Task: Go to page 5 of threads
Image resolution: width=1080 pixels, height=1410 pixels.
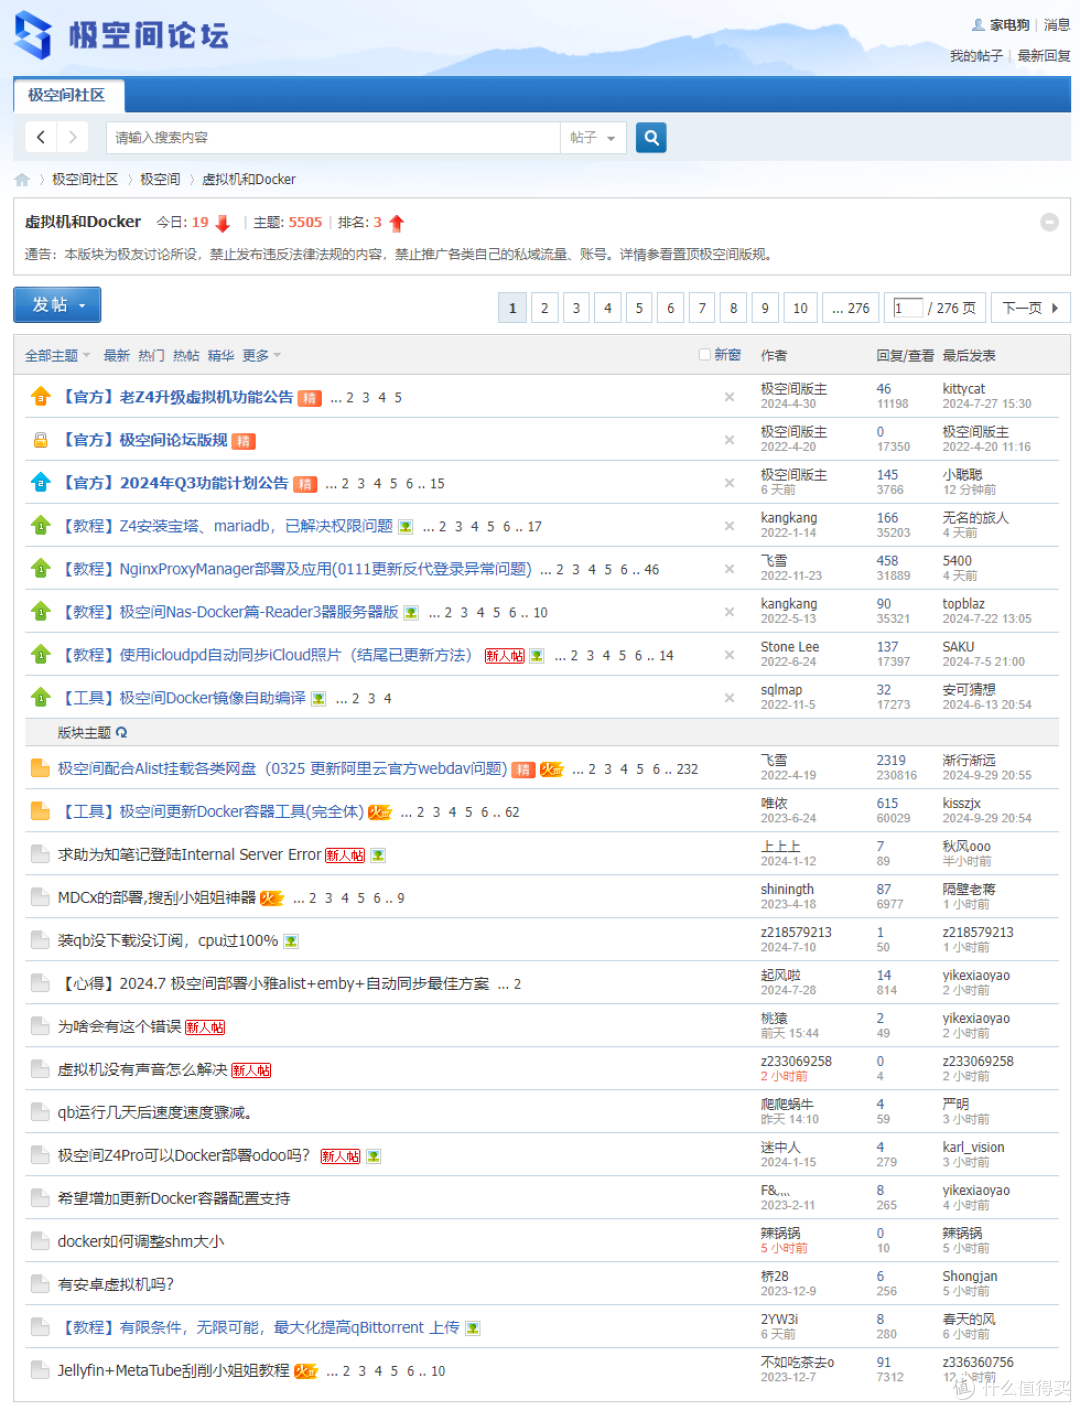Action: tap(639, 308)
